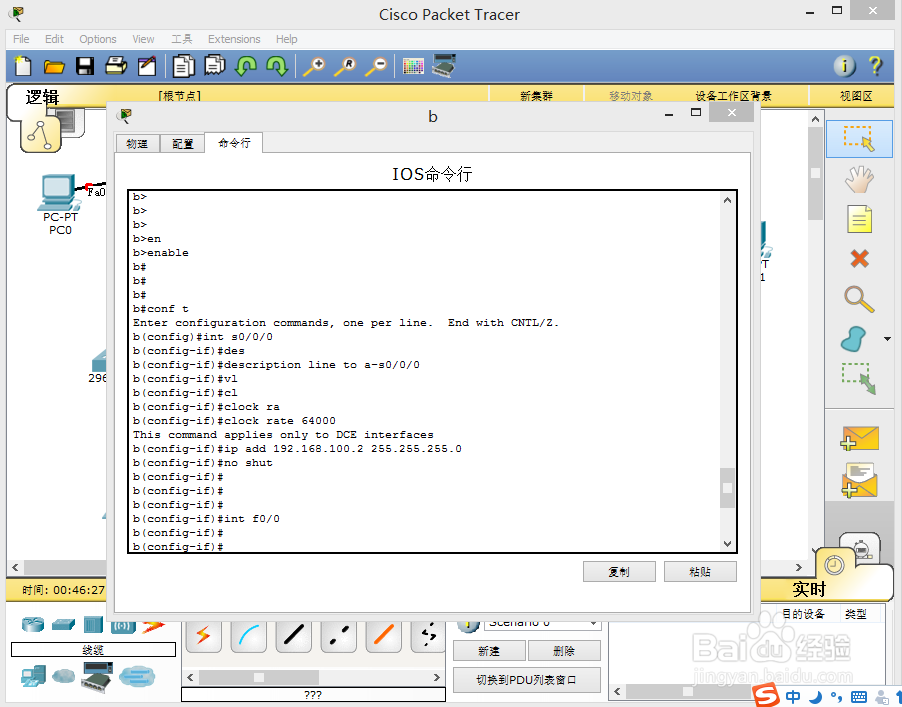
Task: Zoom in using the magnifier plus icon
Action: 314,67
